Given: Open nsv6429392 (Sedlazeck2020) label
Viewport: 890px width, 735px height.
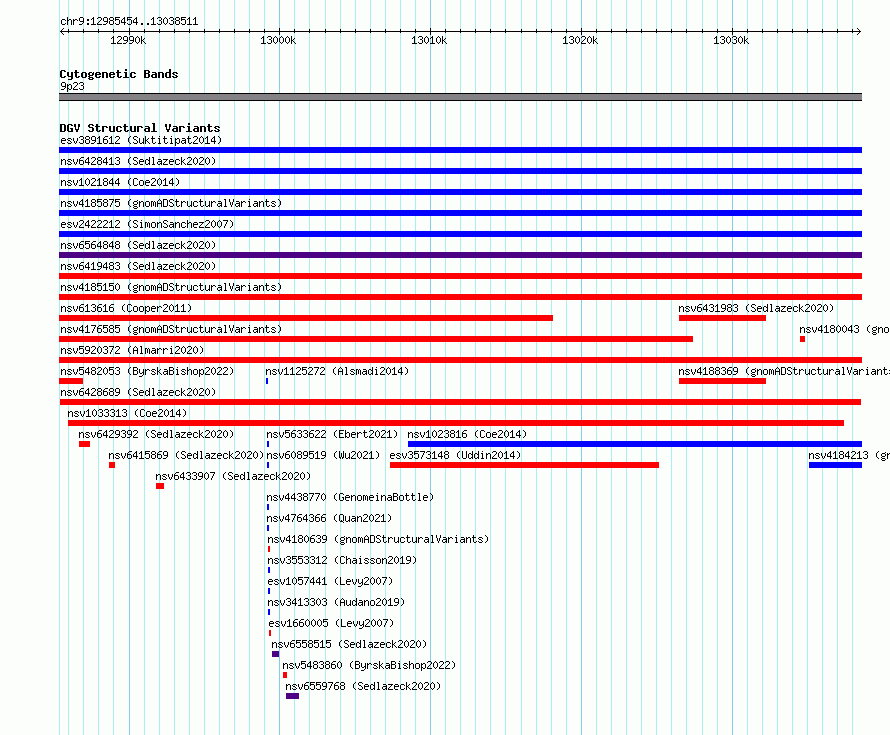Looking at the screenshot, I should pos(156,434).
